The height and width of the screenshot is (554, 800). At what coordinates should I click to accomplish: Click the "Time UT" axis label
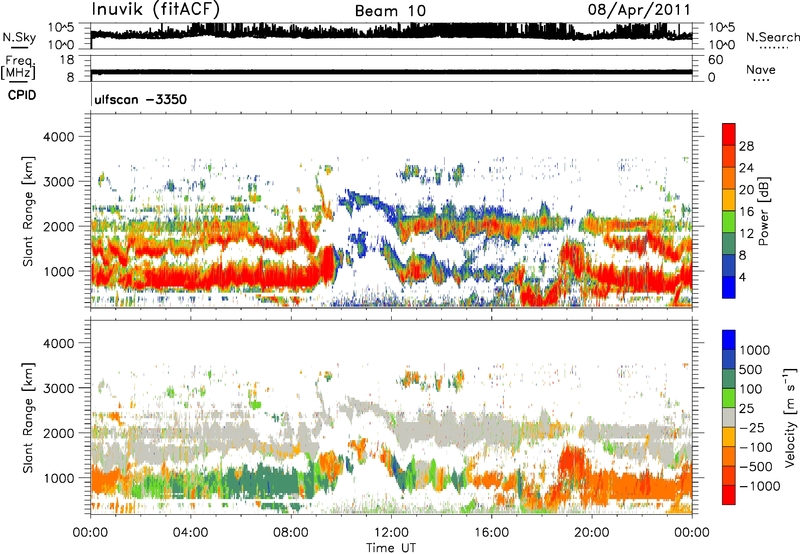(391, 548)
